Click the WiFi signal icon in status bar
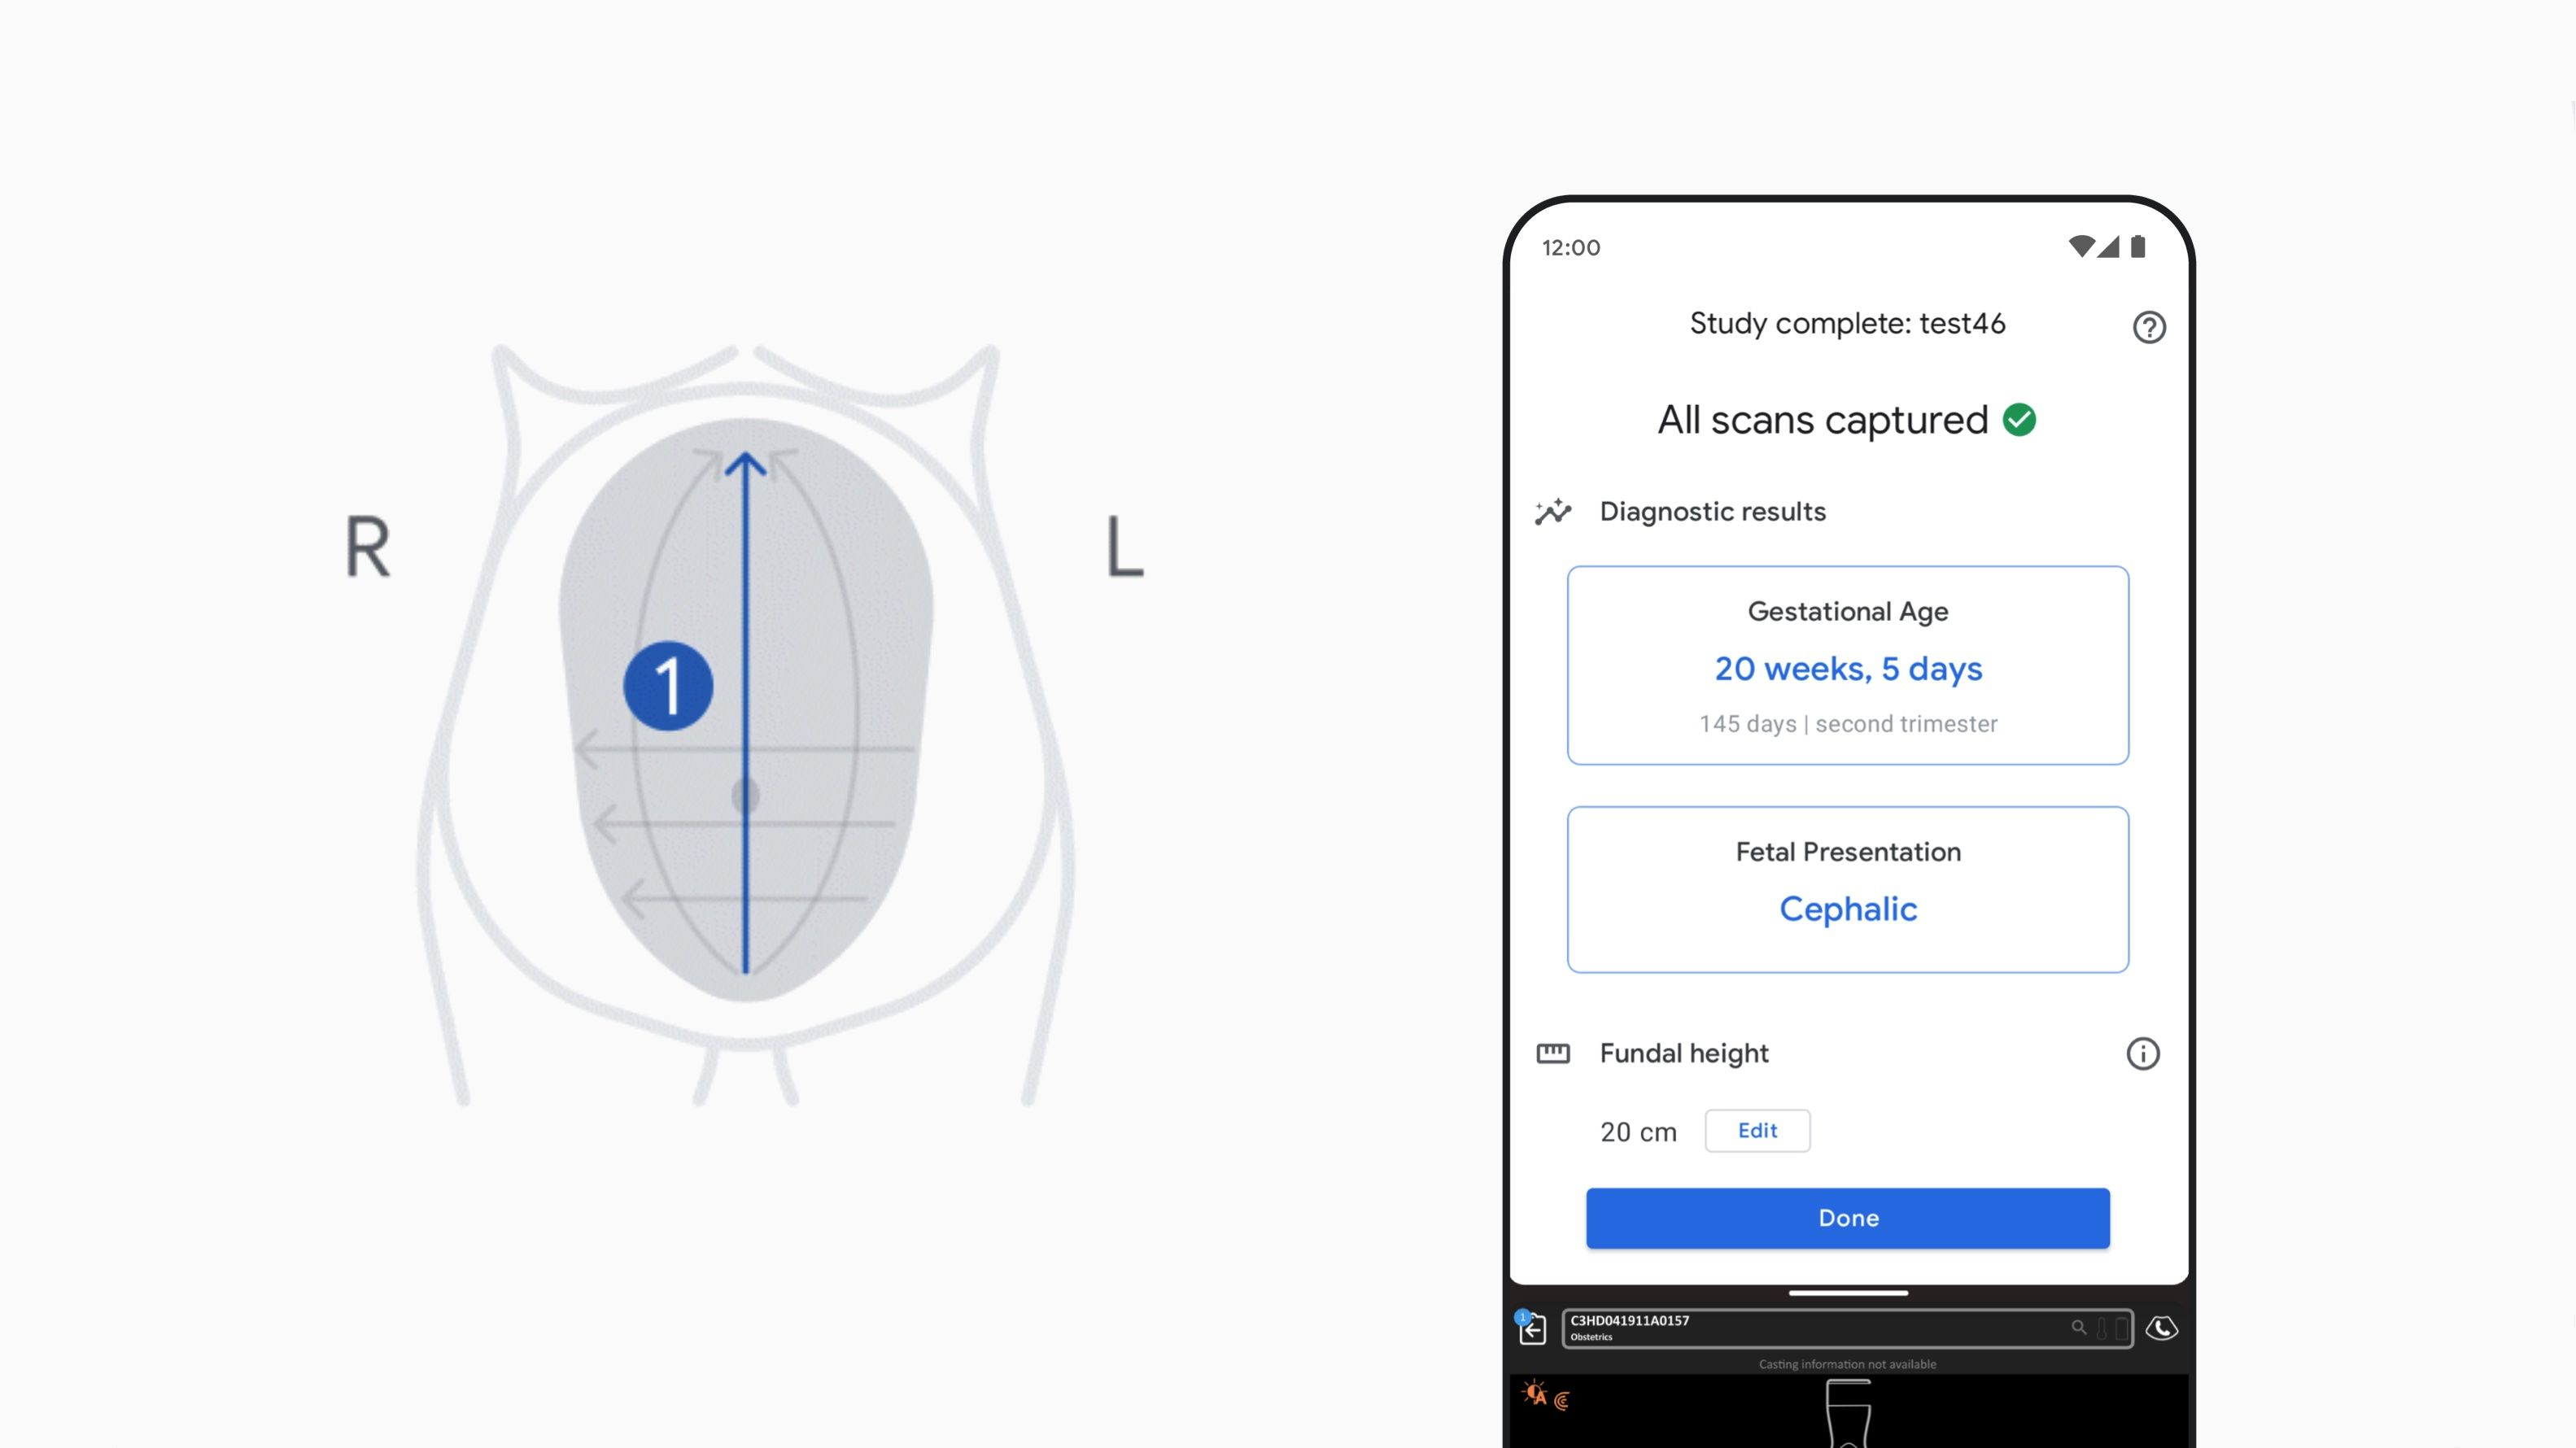Viewport: 2576px width, 1448px height. pos(2082,246)
